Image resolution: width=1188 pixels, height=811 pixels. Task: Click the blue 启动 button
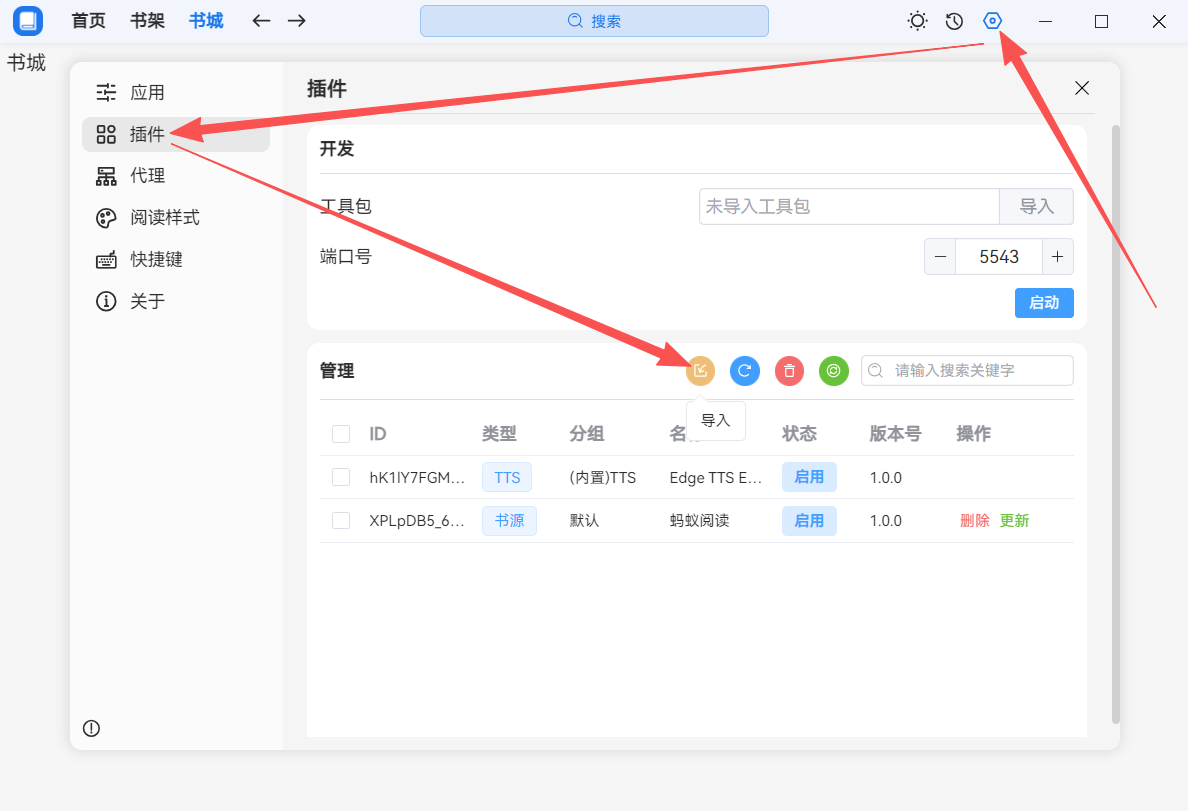[x=1043, y=302]
